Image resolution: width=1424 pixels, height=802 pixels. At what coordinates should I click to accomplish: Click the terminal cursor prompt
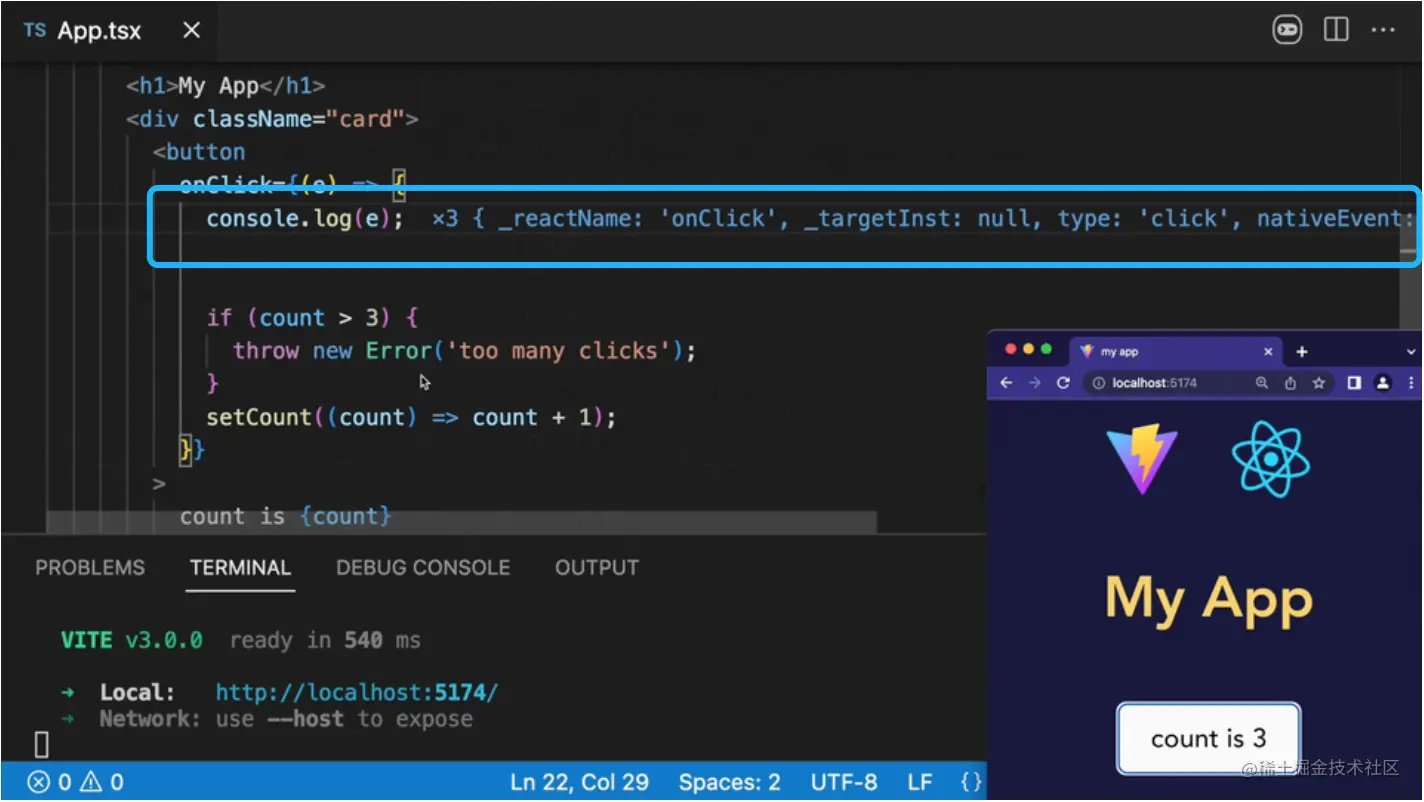click(x=42, y=744)
